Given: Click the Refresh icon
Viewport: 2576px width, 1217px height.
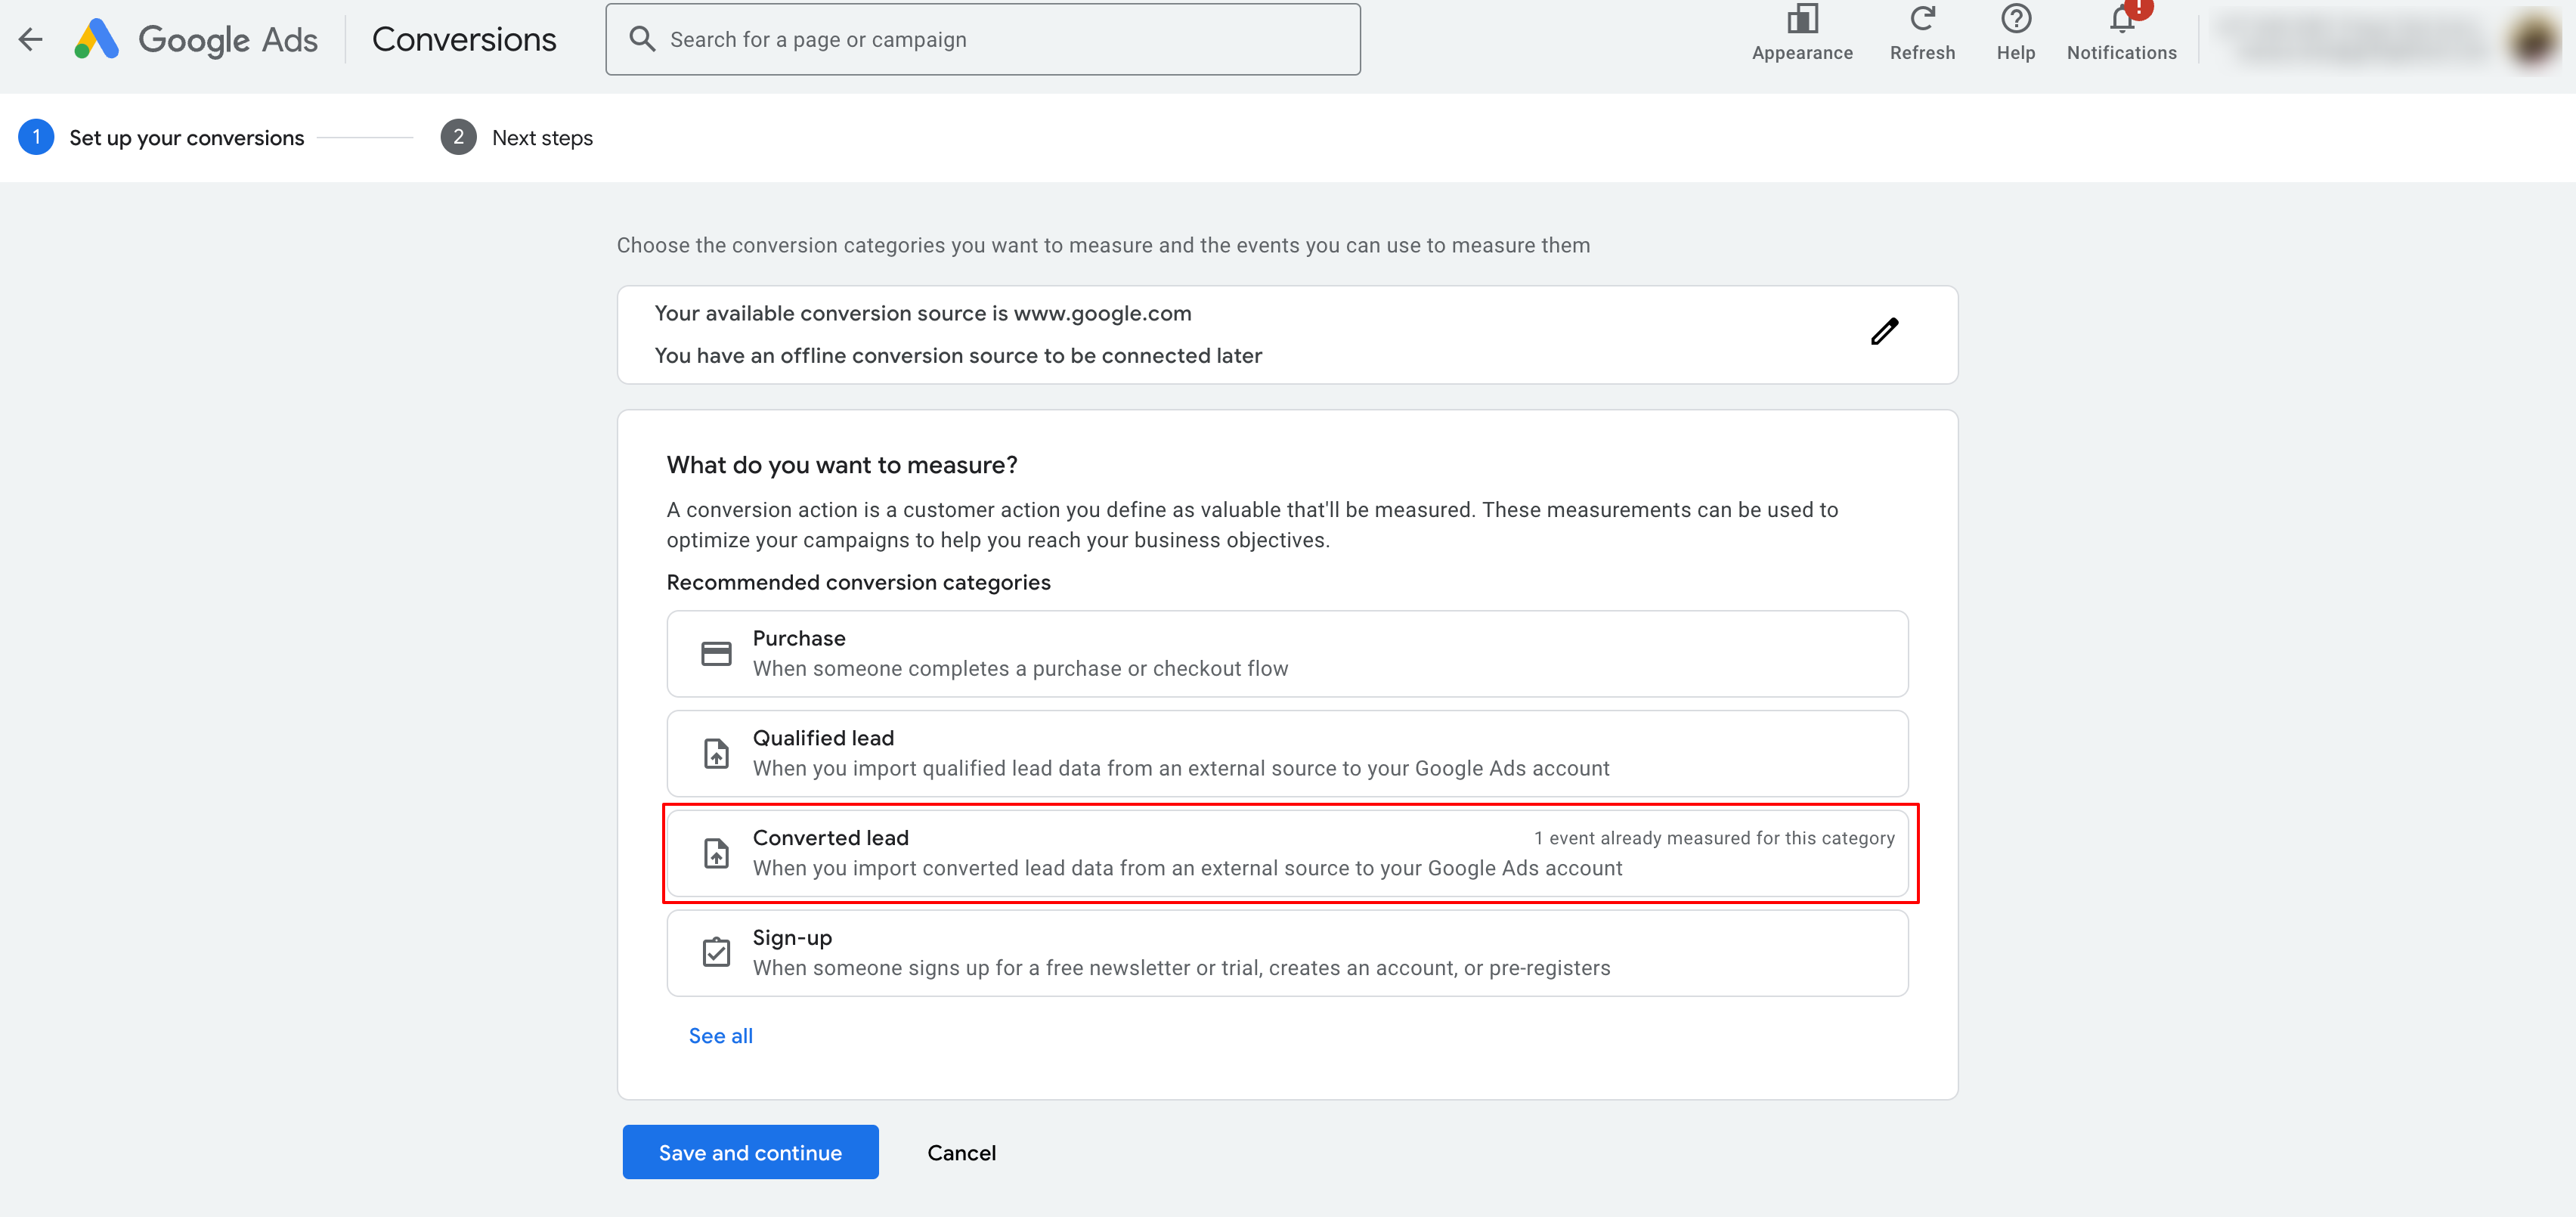Looking at the screenshot, I should click(x=1921, y=33).
